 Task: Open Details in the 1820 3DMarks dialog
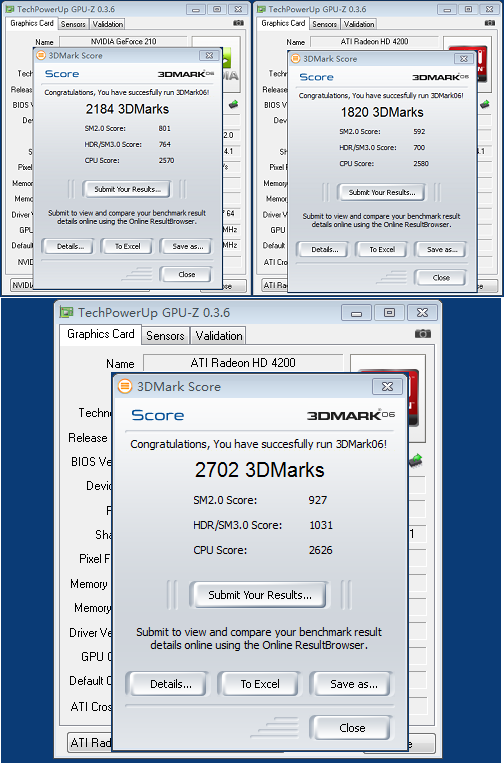pyautogui.click(x=324, y=250)
